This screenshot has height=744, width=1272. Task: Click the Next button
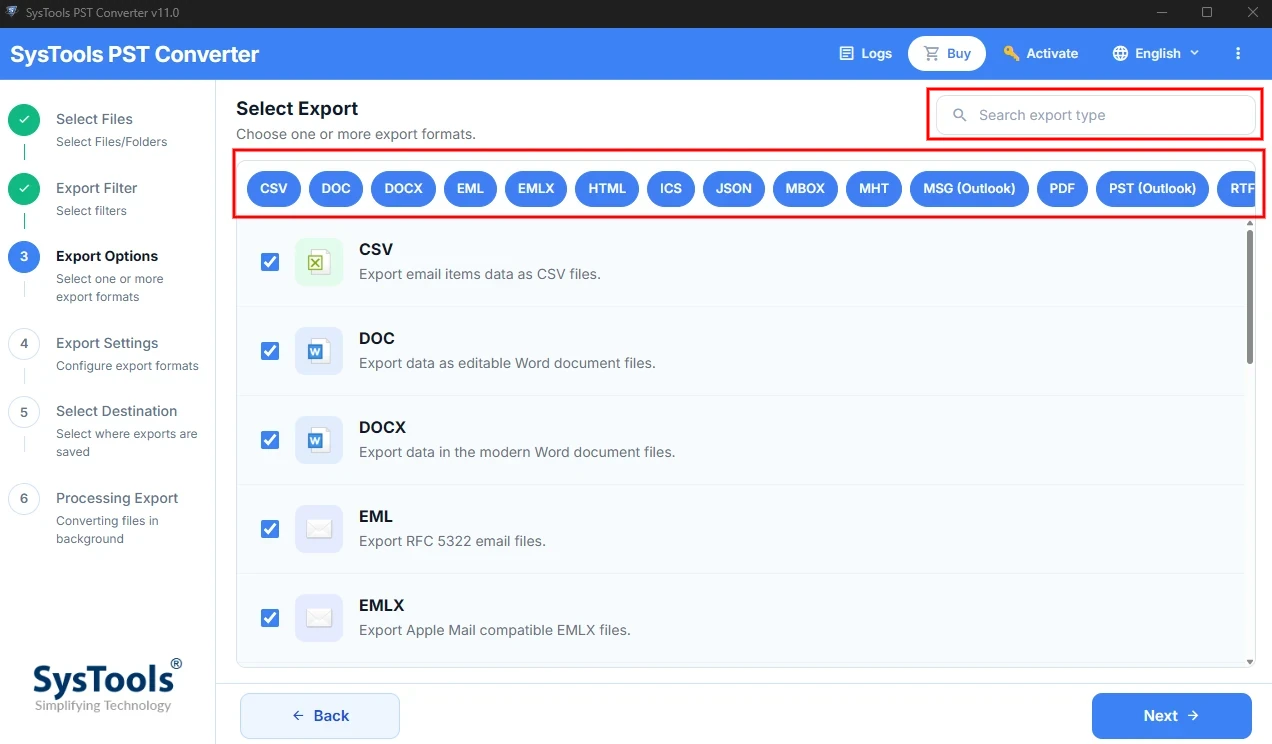1172,716
